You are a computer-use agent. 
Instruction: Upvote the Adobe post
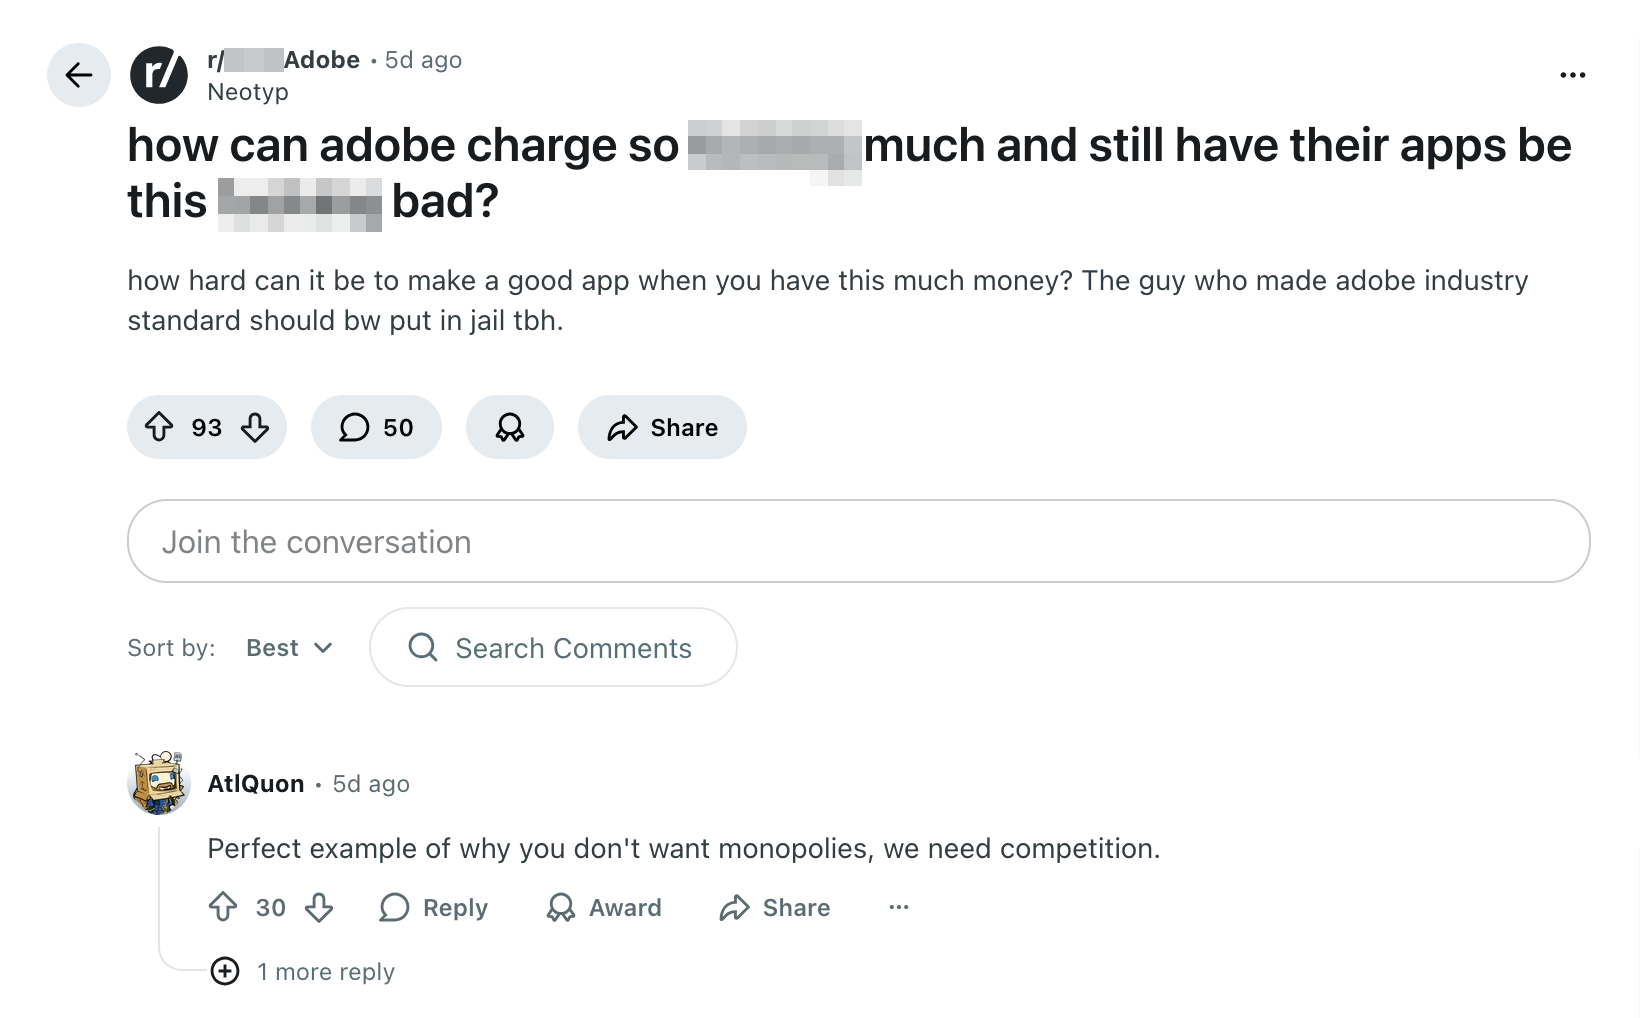(x=160, y=428)
